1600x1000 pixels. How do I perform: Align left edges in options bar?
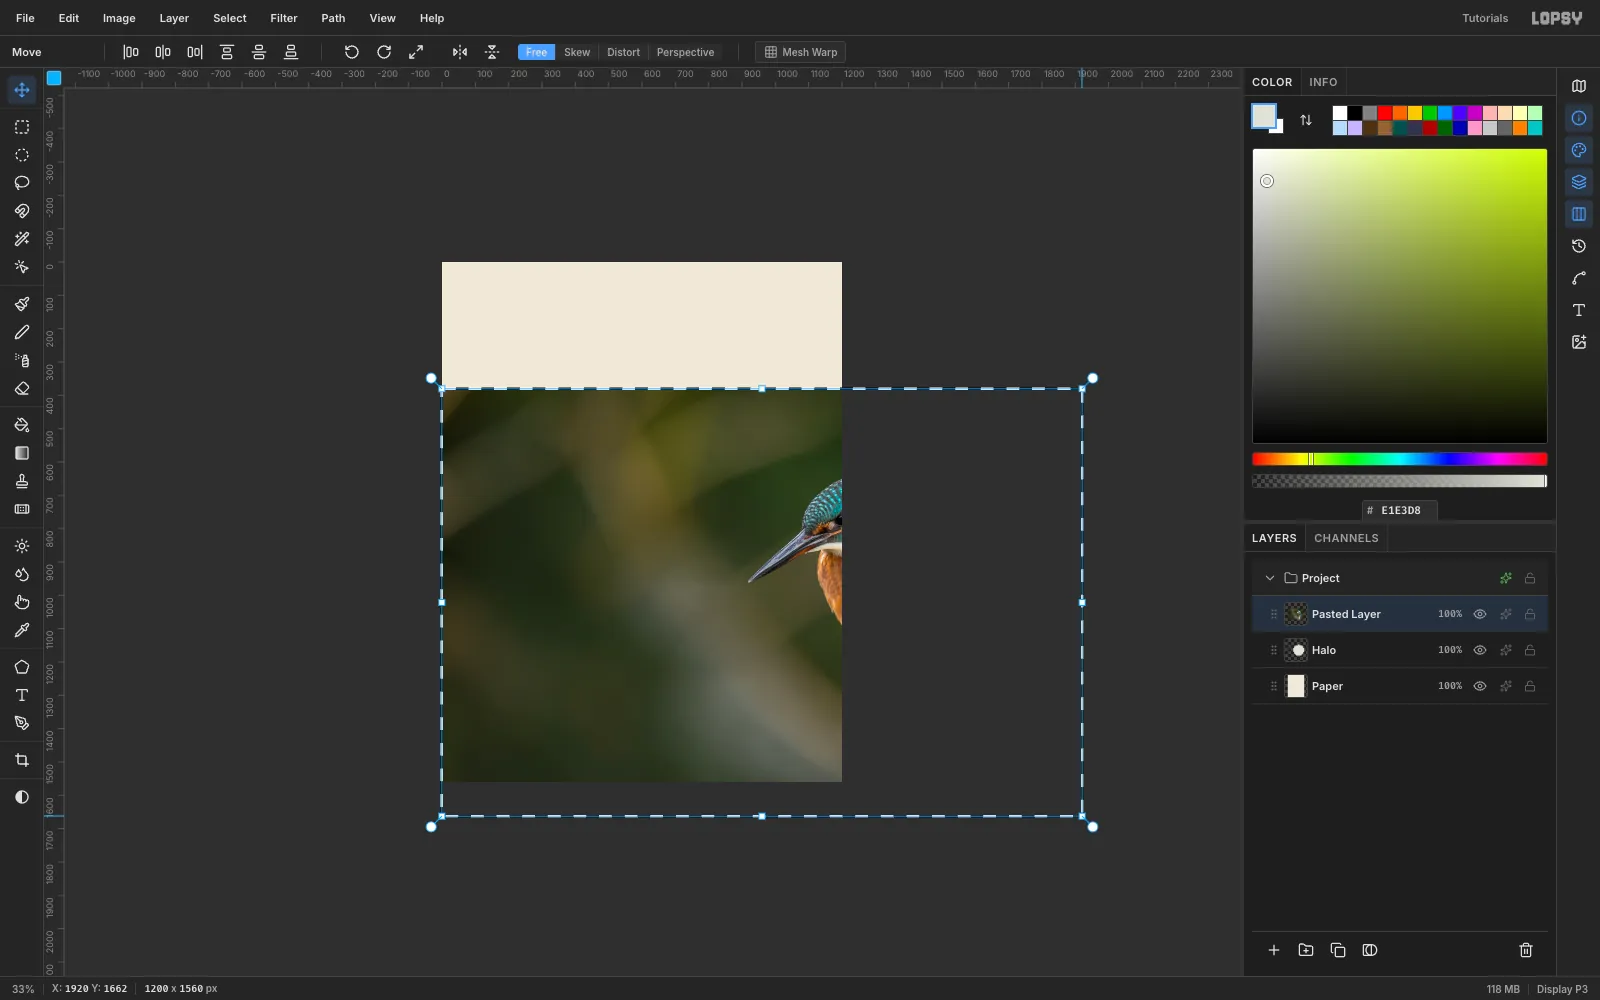point(131,52)
